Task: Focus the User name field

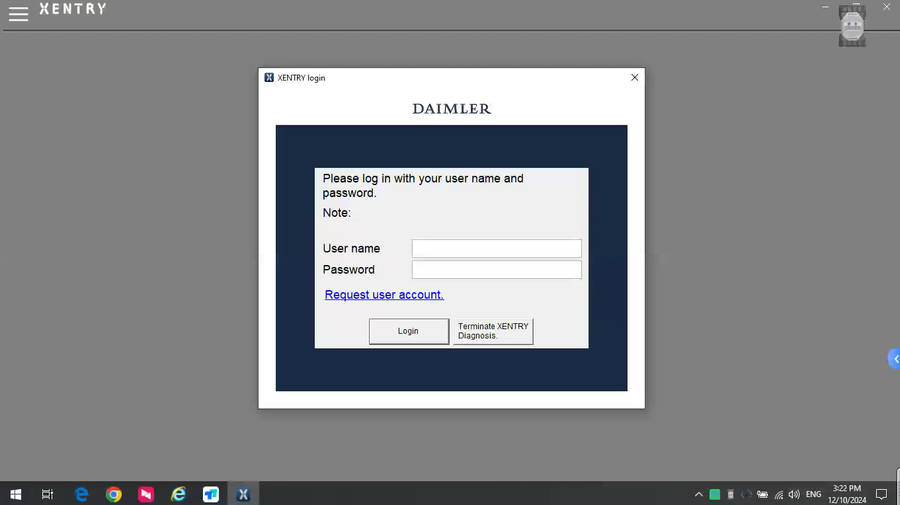Action: click(496, 248)
